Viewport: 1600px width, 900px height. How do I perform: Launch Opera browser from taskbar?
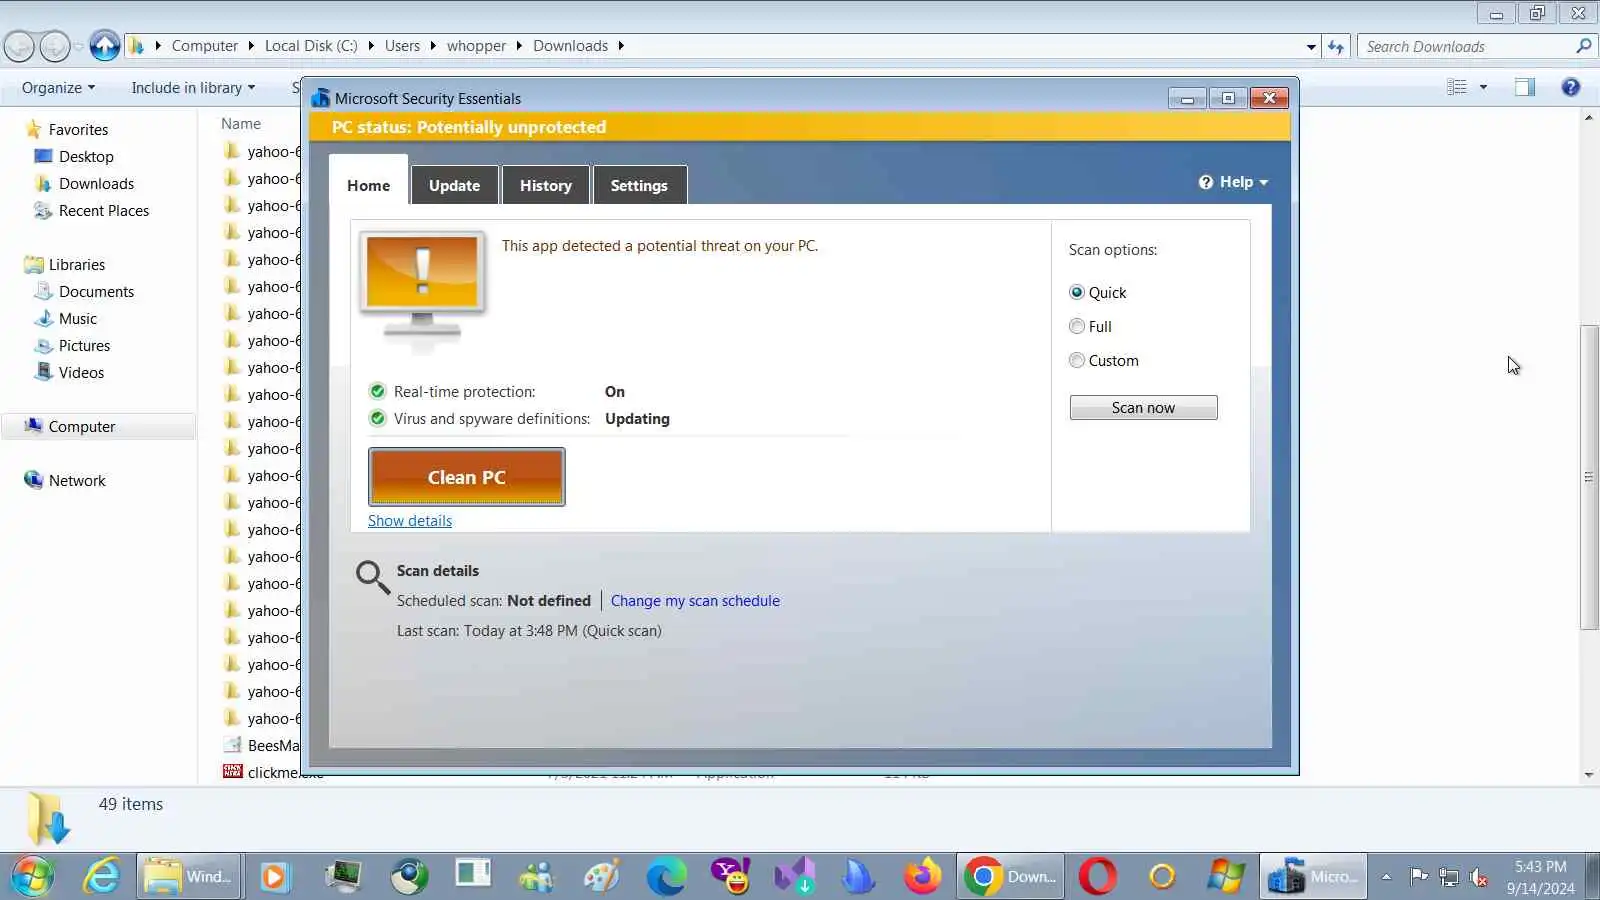tap(1097, 877)
